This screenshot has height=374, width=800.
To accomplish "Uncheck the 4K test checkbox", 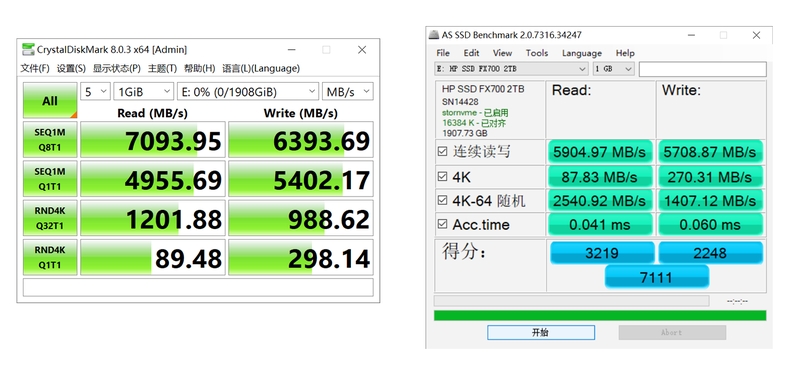I will pos(443,177).
